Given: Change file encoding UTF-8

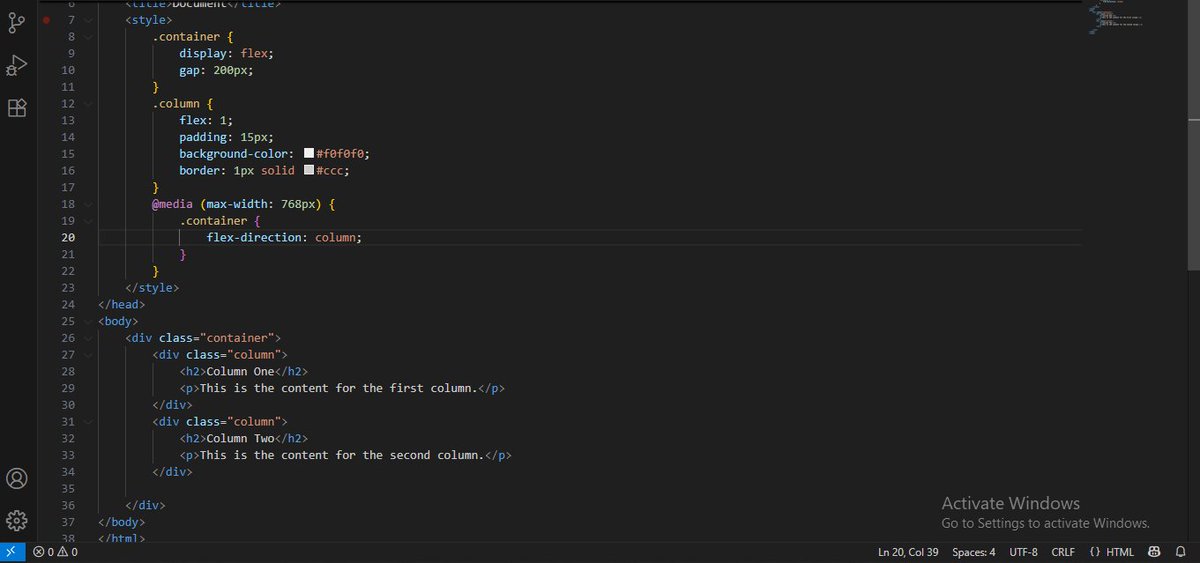Looking at the screenshot, I should (1024, 552).
